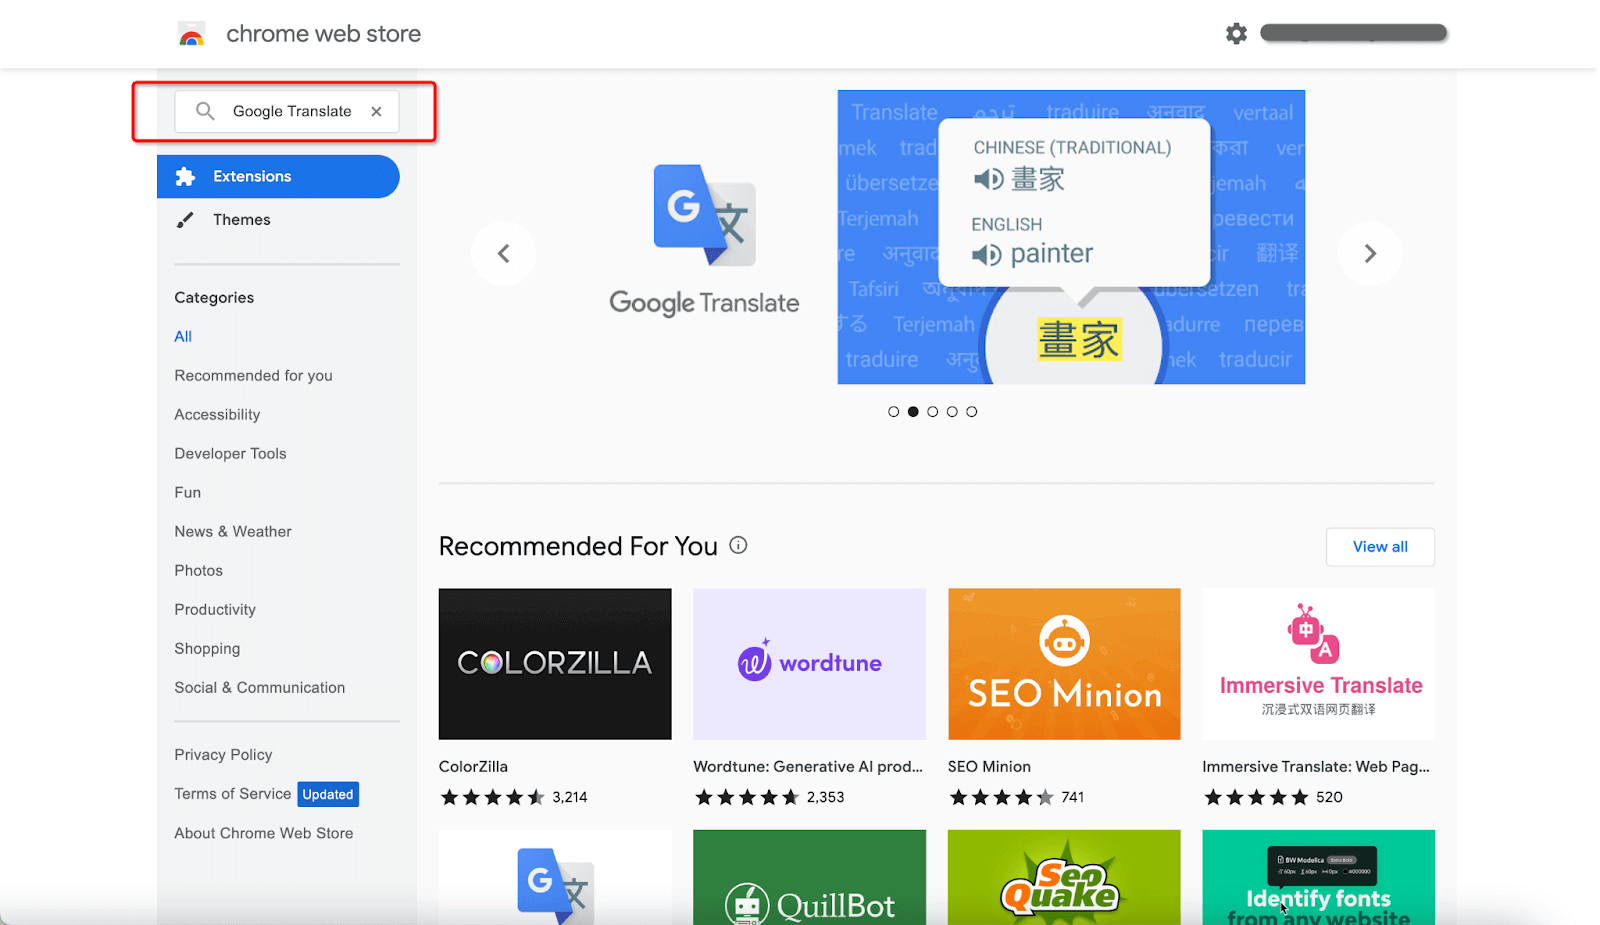Click Immersive Translate's 520 review count
Viewport: 1600px width, 925px height.
[x=1329, y=798]
